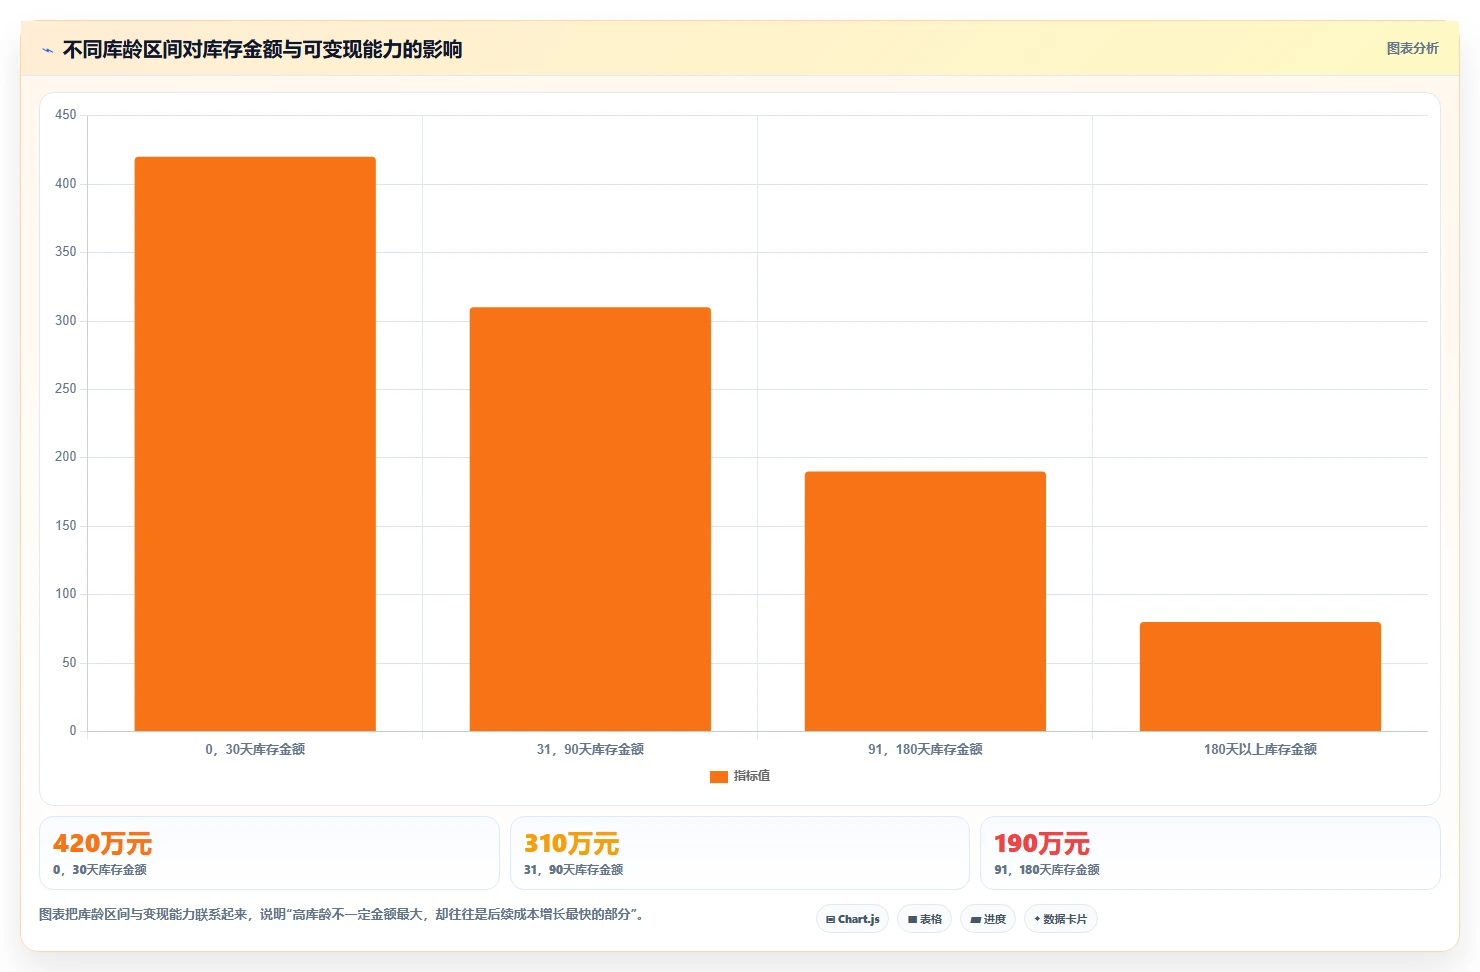Select the 表格 tag chip

[924, 919]
